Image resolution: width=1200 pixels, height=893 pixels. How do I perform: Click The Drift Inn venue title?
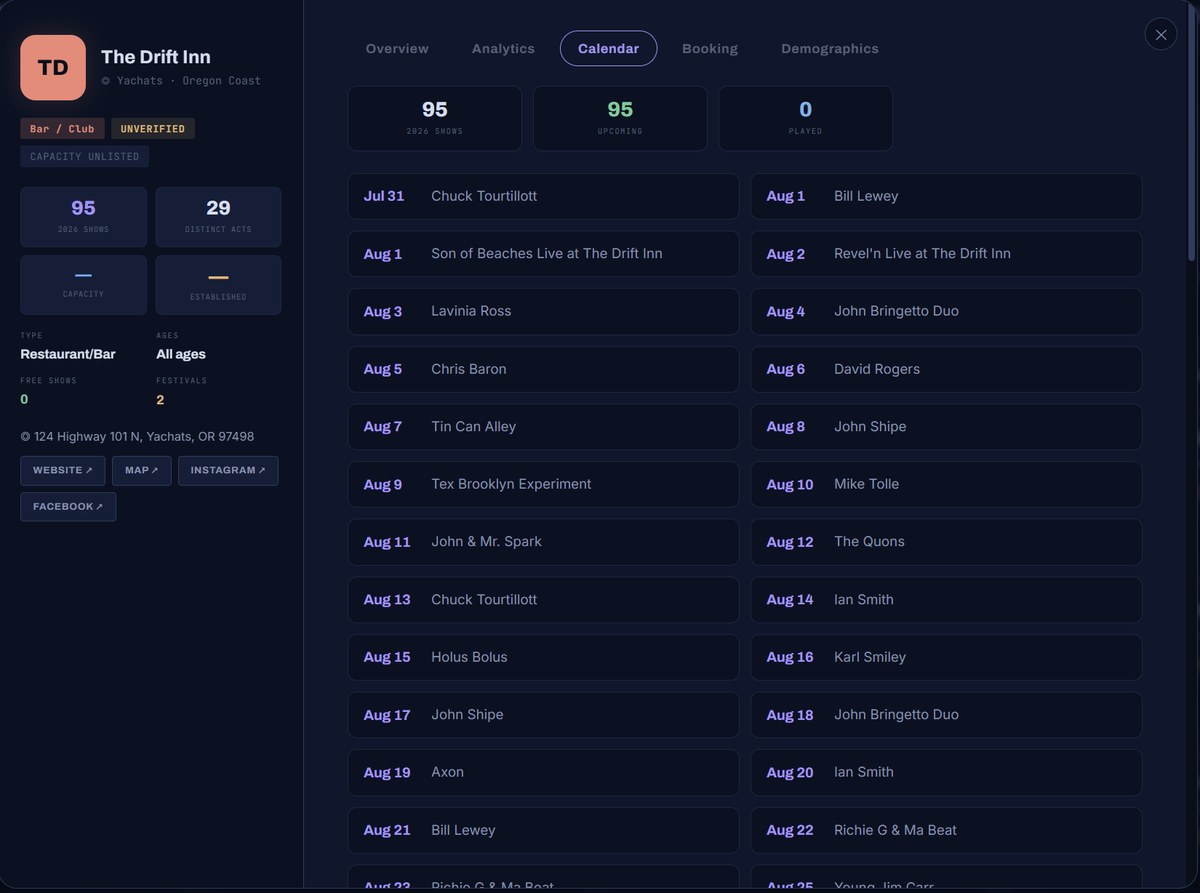(x=156, y=57)
